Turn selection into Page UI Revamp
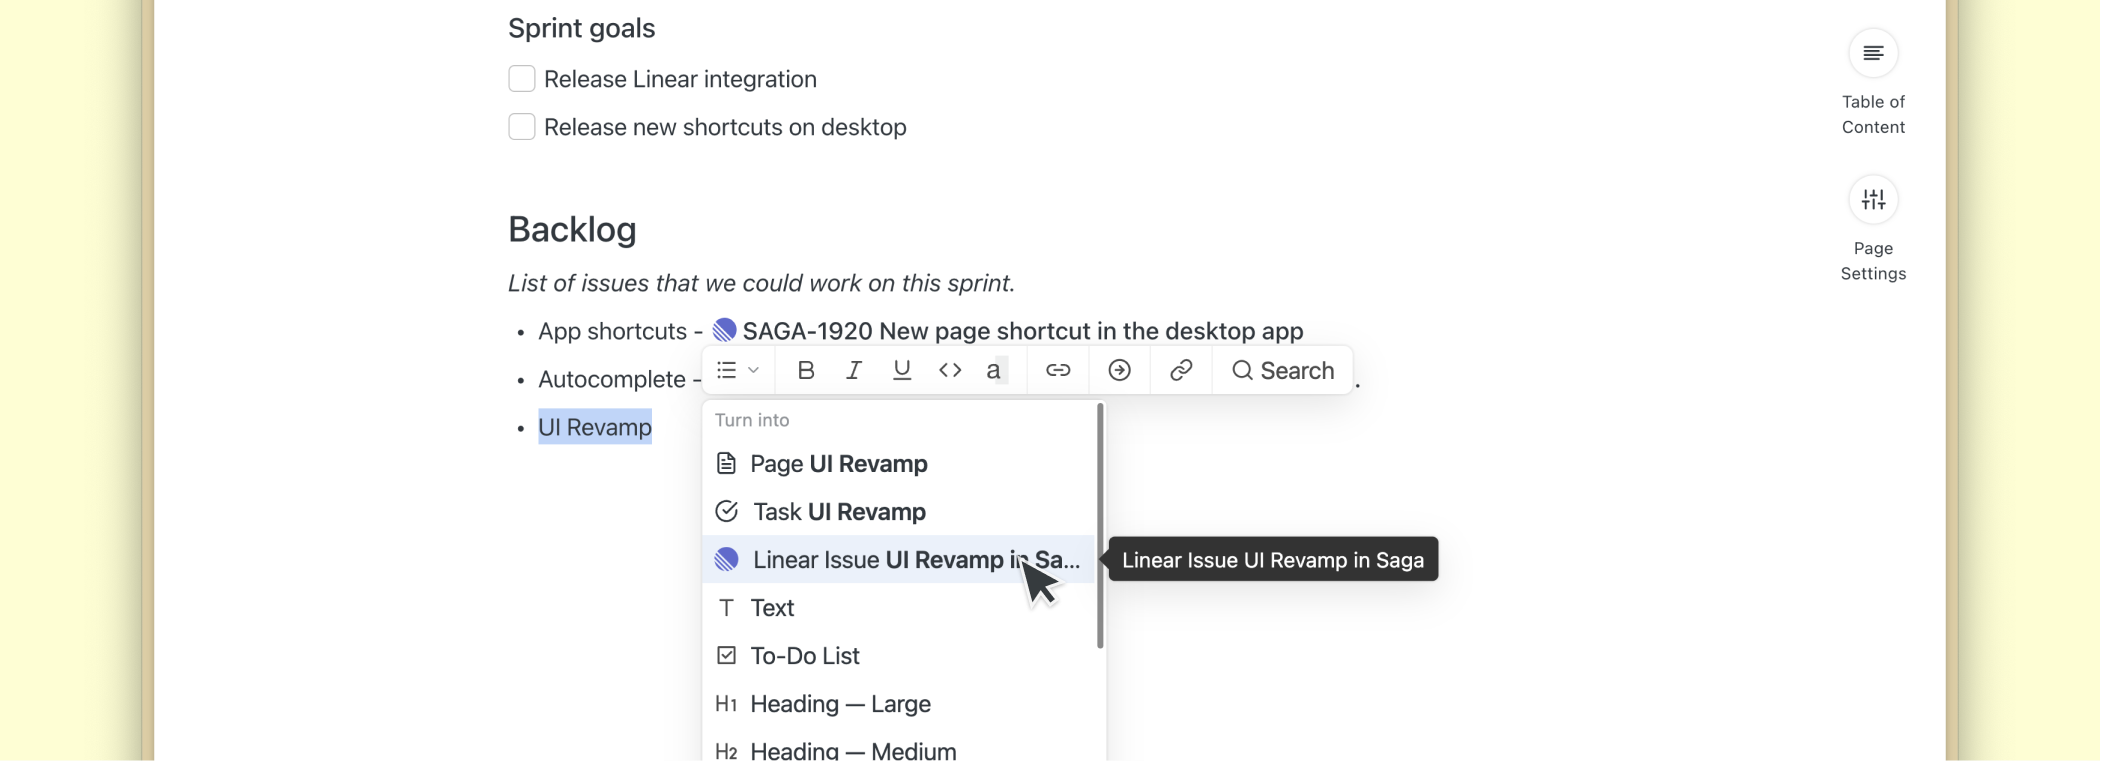The width and height of the screenshot is (2101, 761). [x=838, y=464]
